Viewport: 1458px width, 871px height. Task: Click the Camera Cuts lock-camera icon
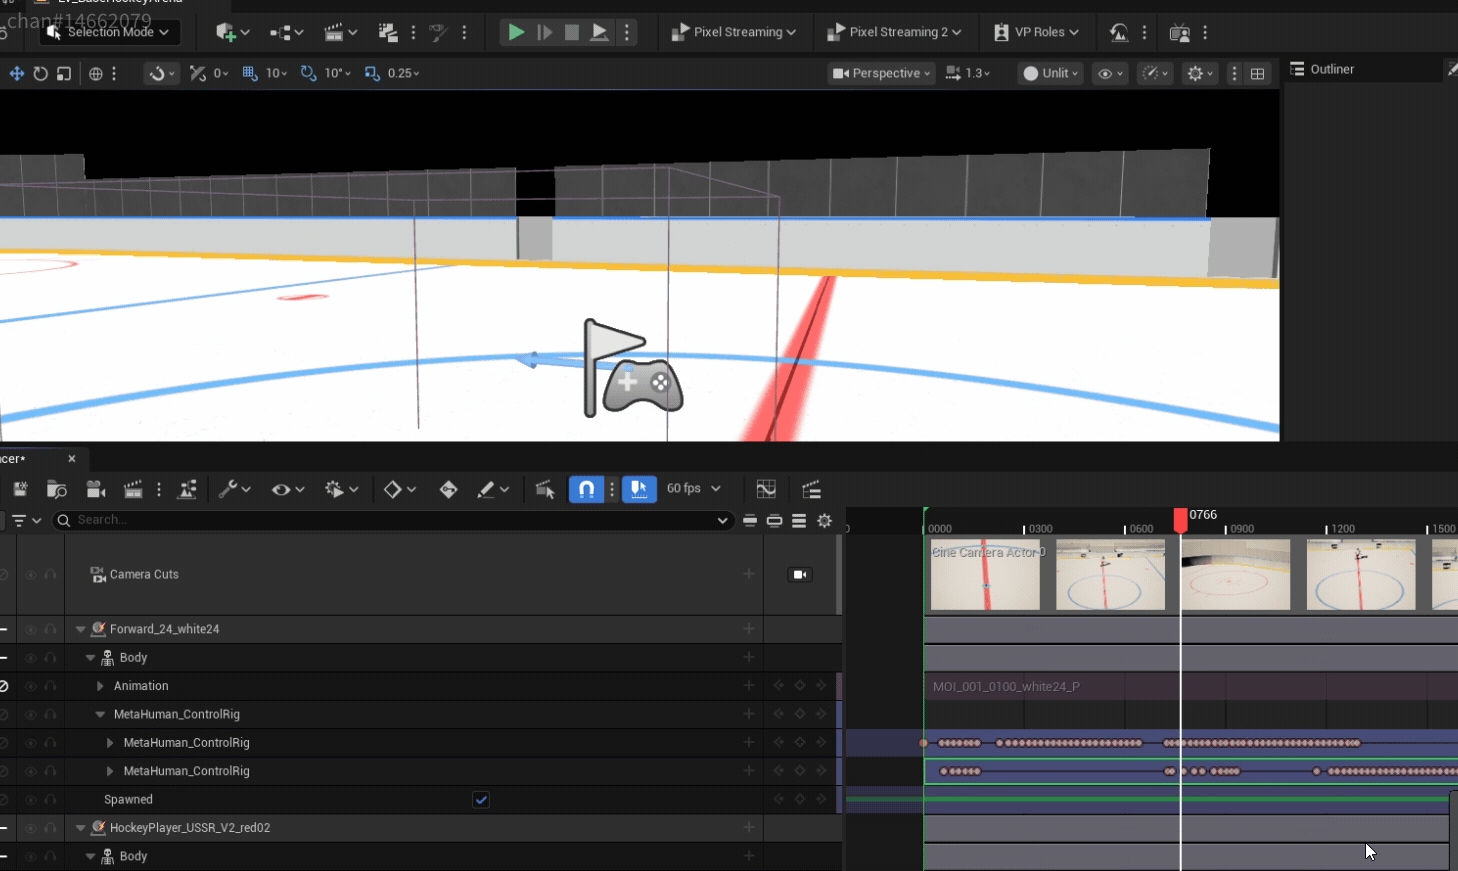coord(800,575)
